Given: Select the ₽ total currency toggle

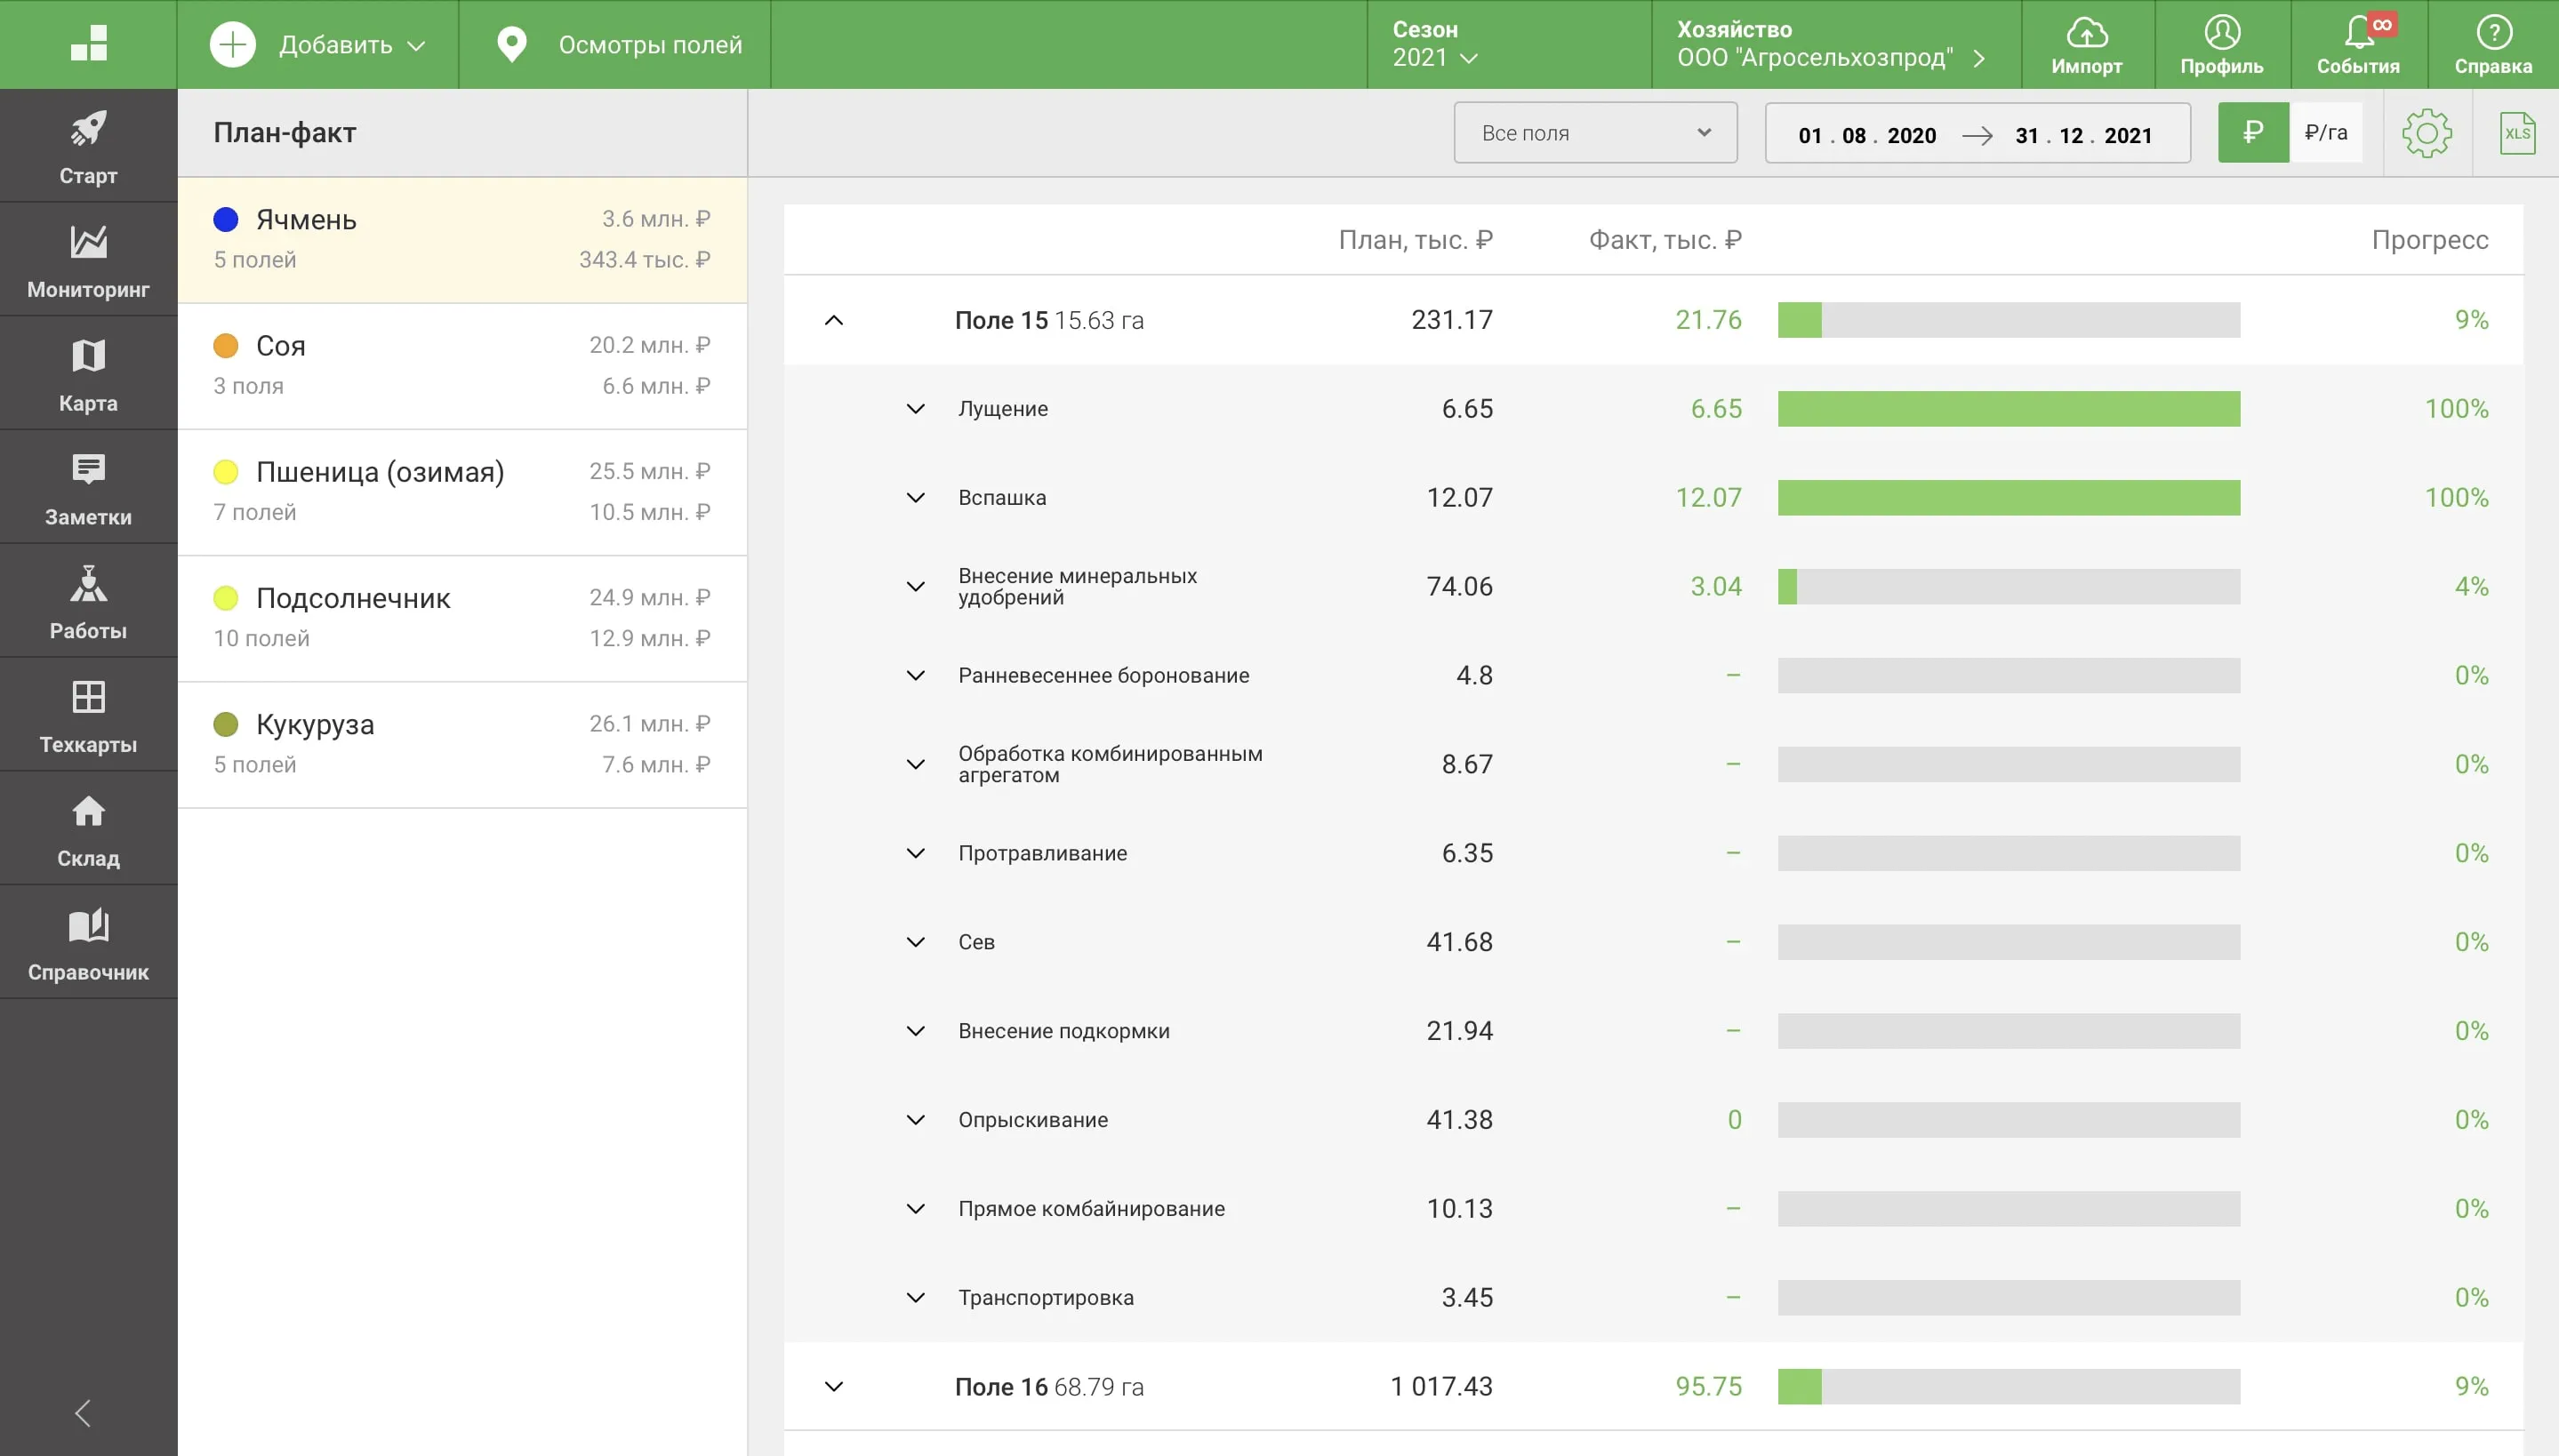Looking at the screenshot, I should [x=2253, y=132].
